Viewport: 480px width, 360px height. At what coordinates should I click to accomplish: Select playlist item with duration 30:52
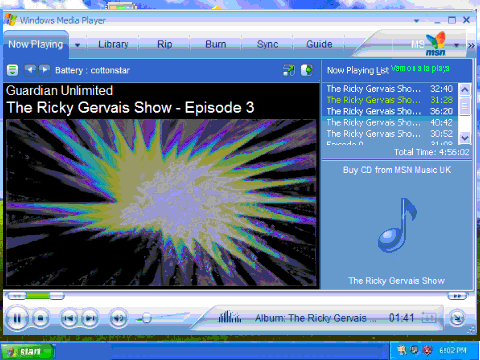click(390, 134)
